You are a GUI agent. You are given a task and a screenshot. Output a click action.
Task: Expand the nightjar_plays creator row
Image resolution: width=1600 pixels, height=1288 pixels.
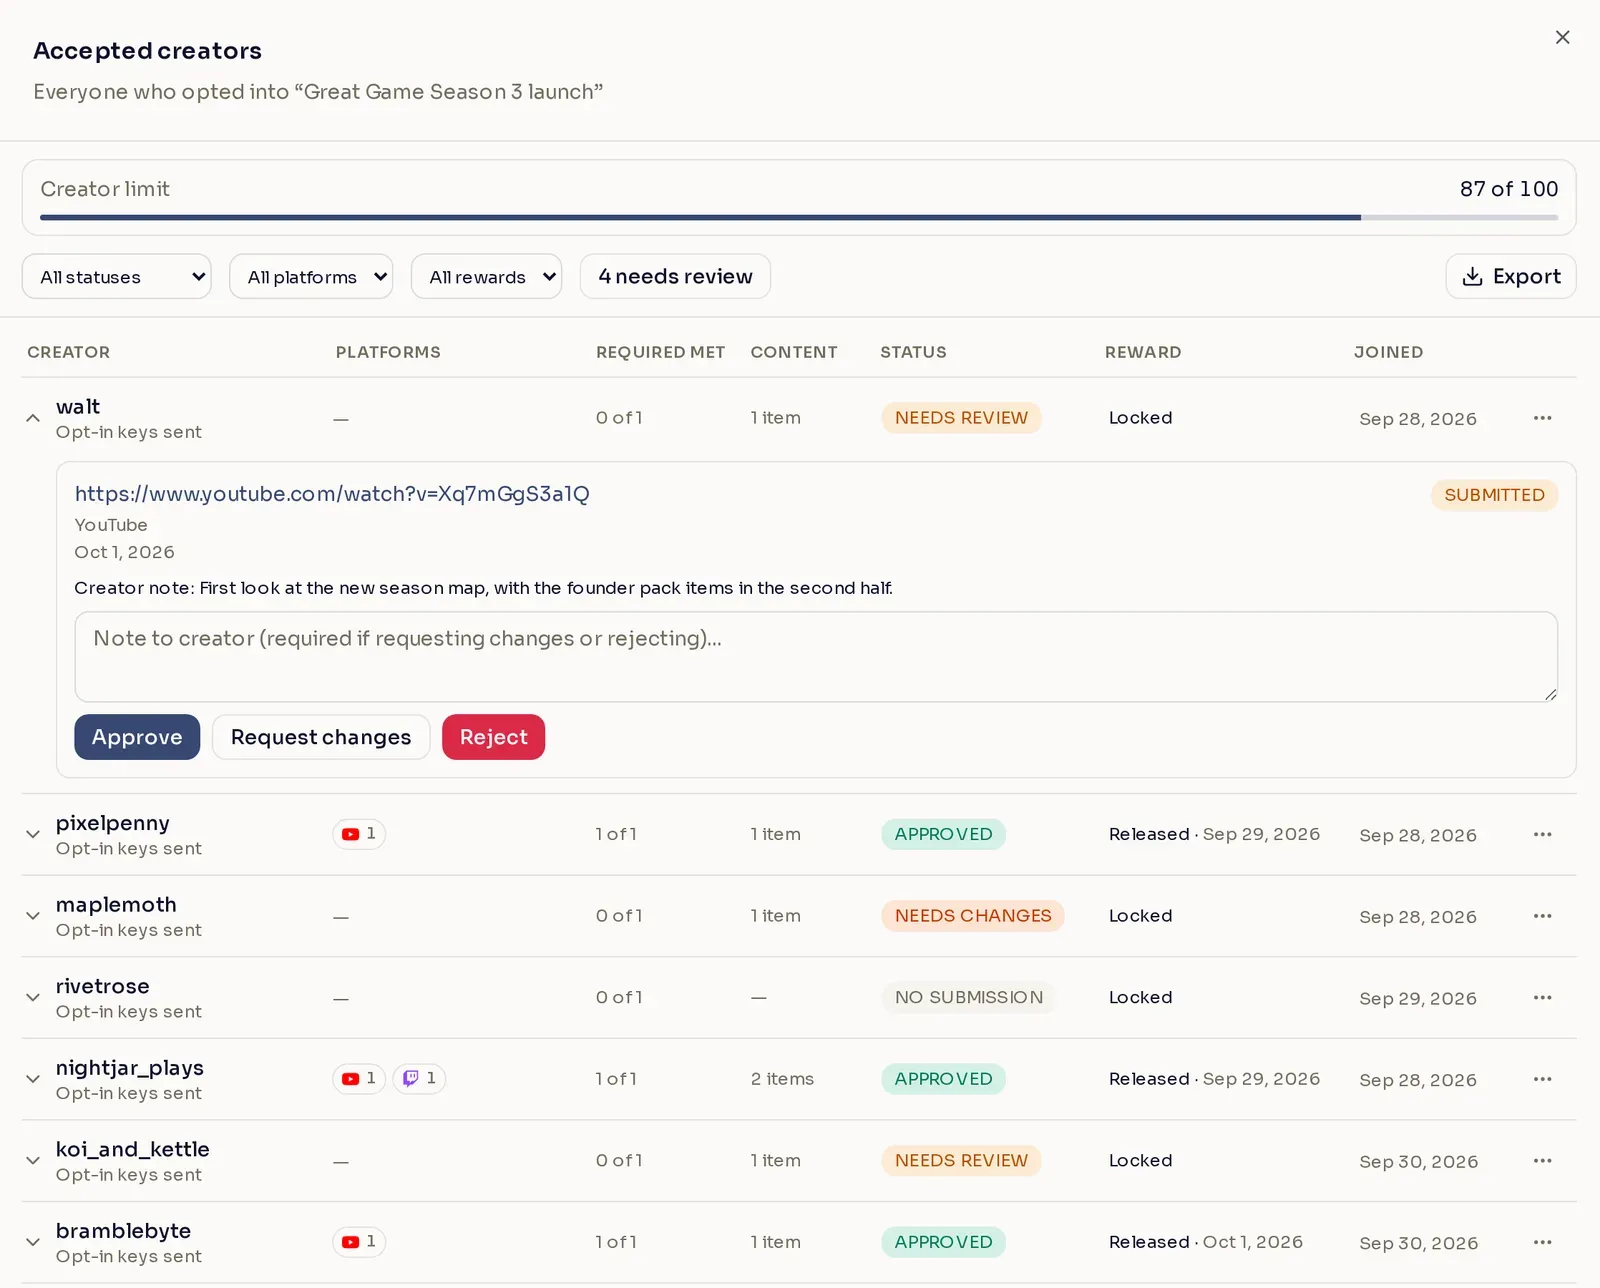[33, 1079]
